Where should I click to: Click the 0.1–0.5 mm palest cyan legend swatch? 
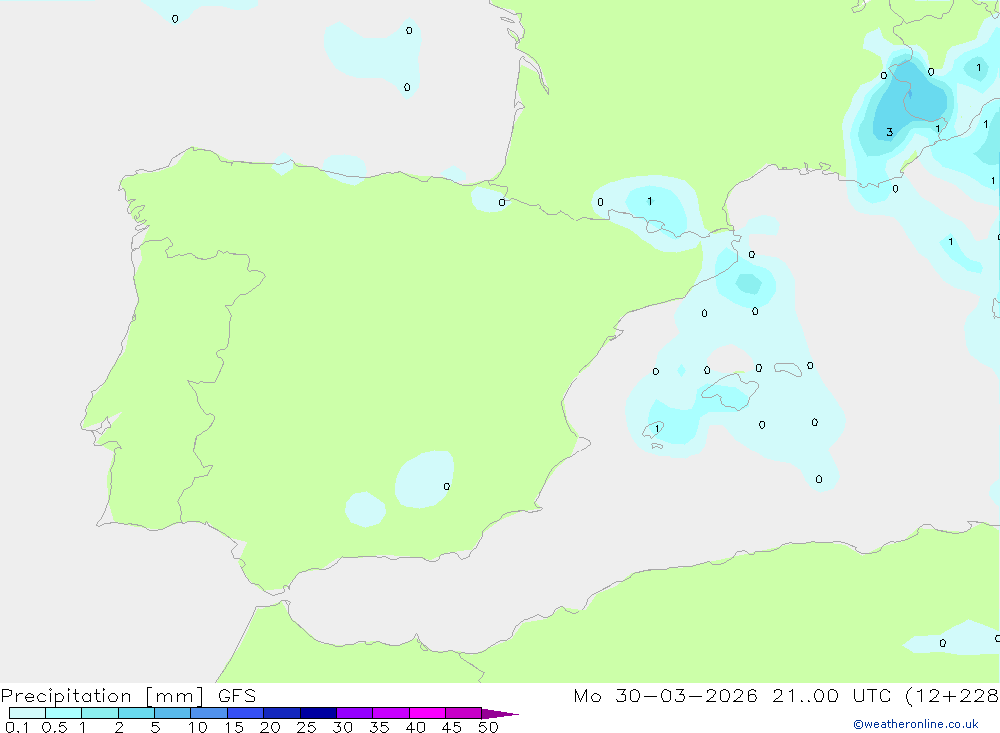coord(27,713)
